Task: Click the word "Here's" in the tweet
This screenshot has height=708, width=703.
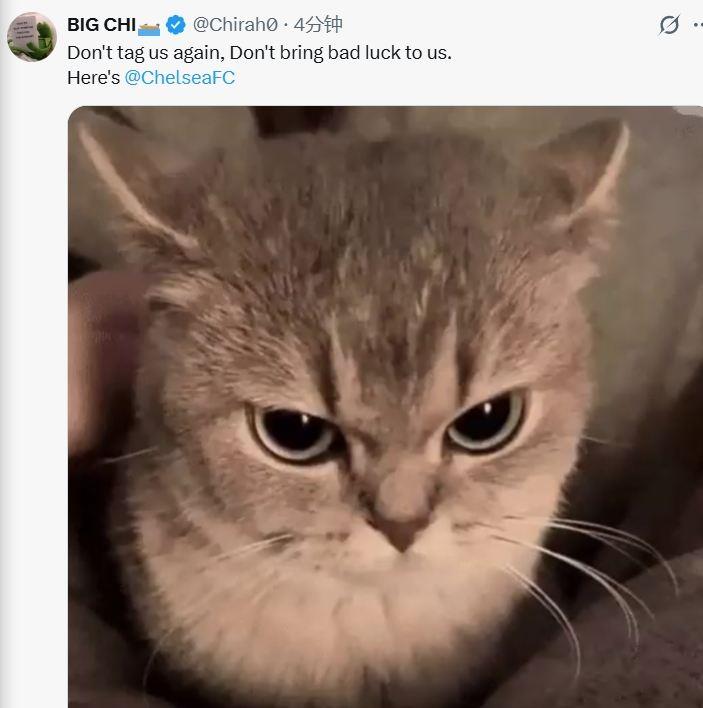Action: [93, 77]
